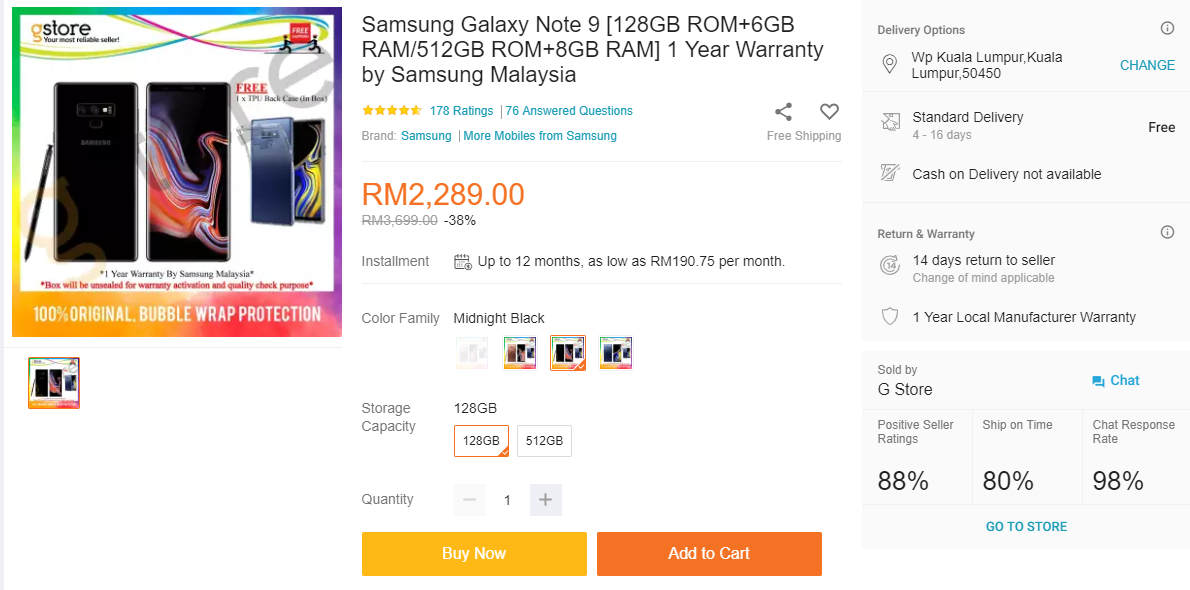Increase quantity with plus button
1190x590 pixels.
[545, 500]
